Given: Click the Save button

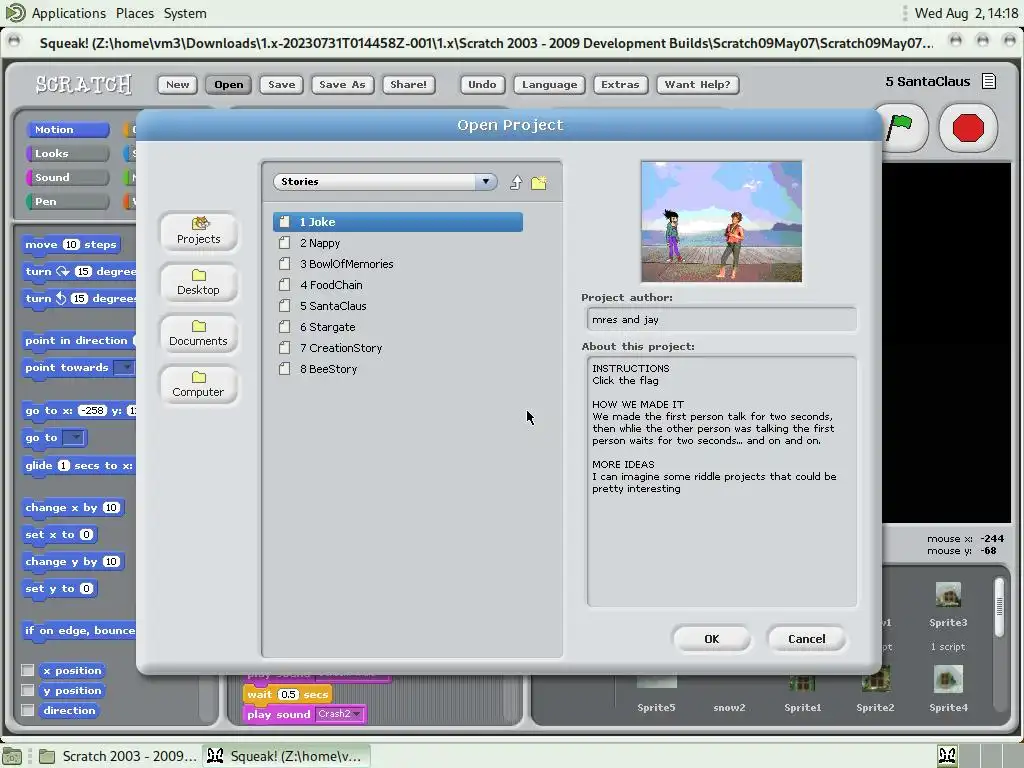Looking at the screenshot, I should coord(281,84).
